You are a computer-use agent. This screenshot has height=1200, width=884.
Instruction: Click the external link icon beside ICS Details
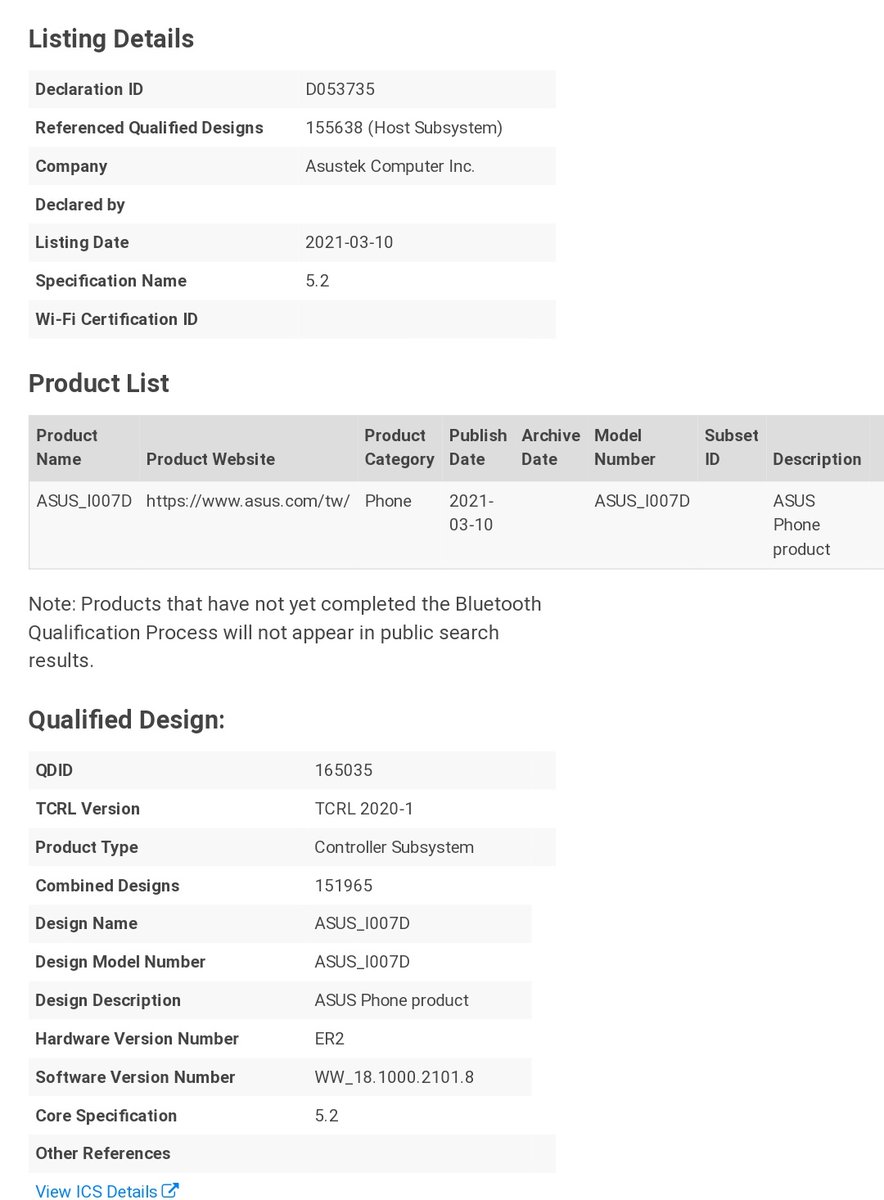coord(171,1190)
